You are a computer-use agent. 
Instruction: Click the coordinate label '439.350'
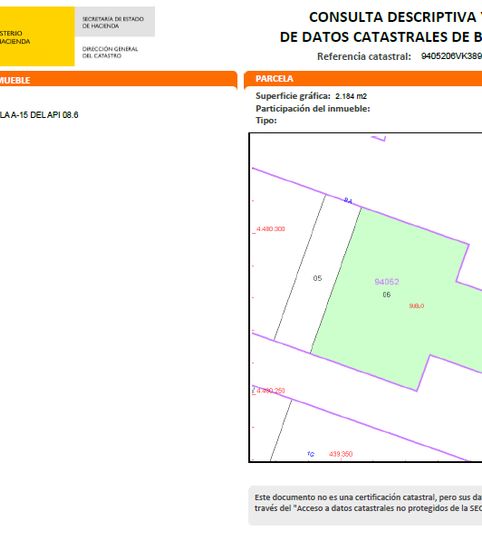click(341, 454)
